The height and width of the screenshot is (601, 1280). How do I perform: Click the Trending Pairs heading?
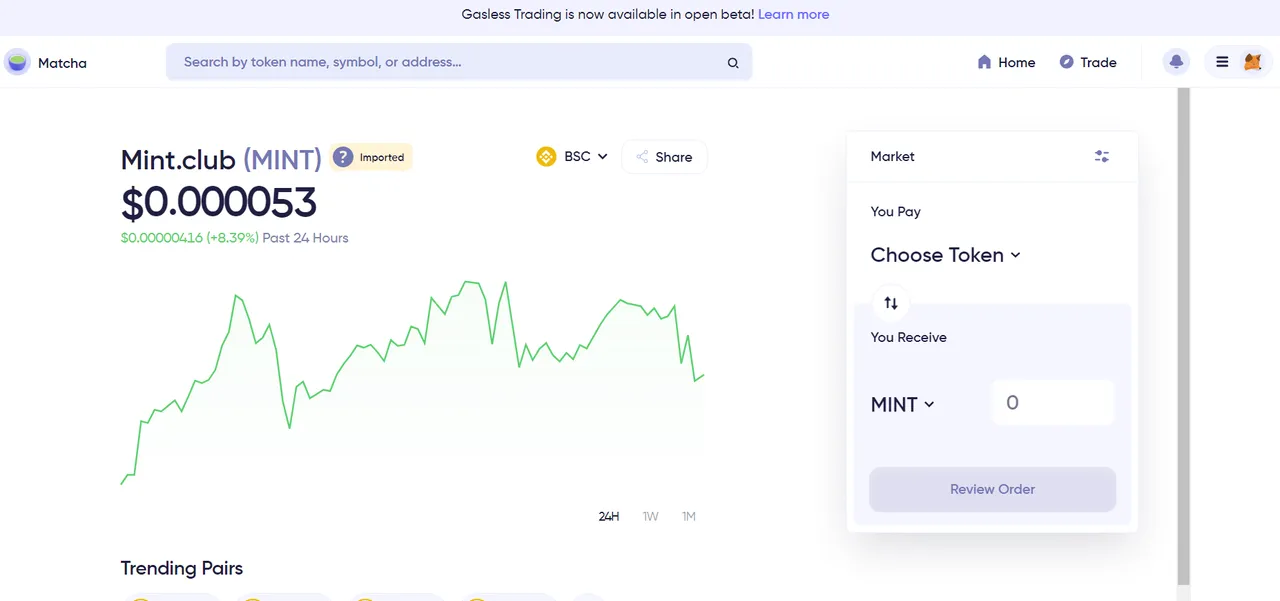click(182, 568)
